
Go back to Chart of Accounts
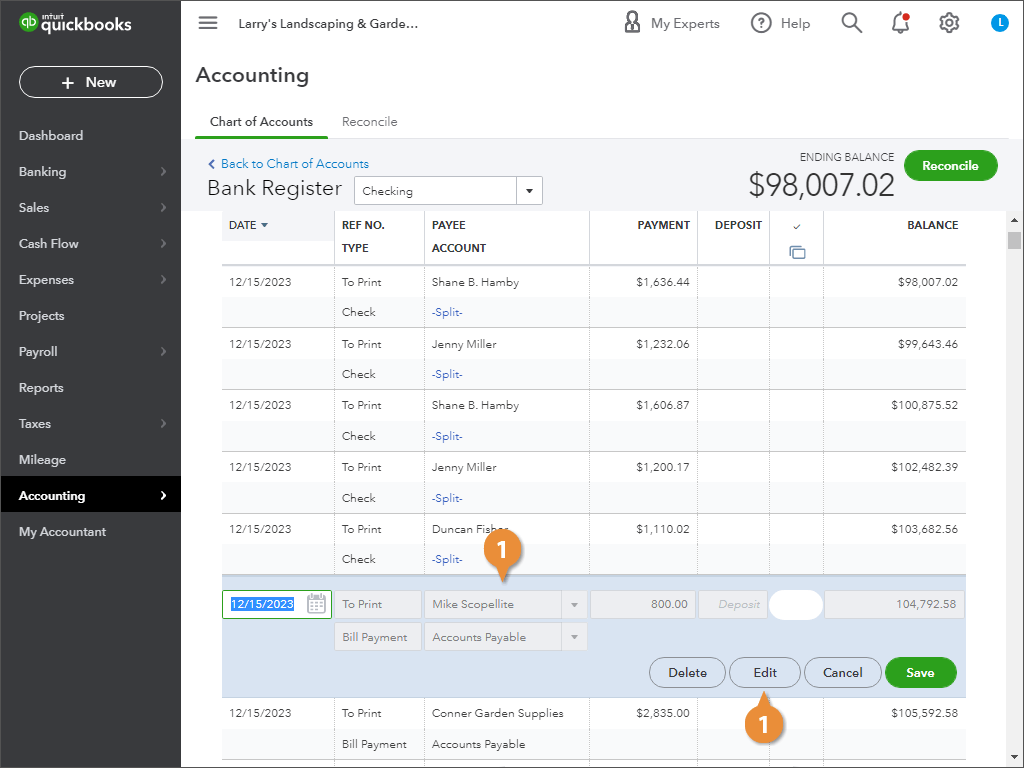(288, 164)
